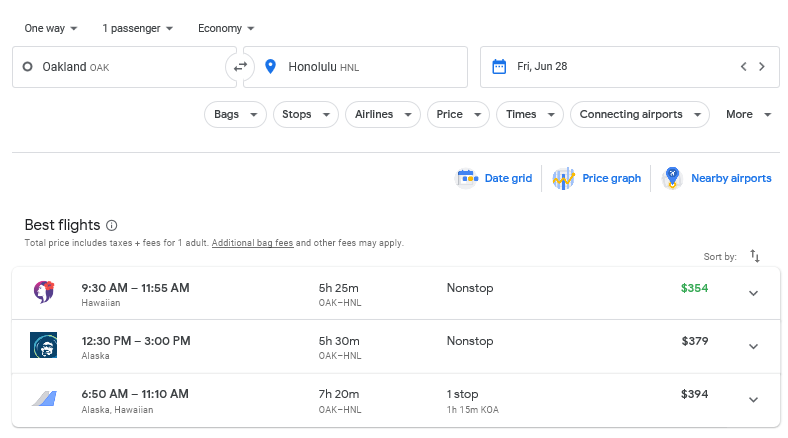Viewport: 788px width, 438px height.
Task: Open the Connecting airports filter
Action: click(x=639, y=115)
